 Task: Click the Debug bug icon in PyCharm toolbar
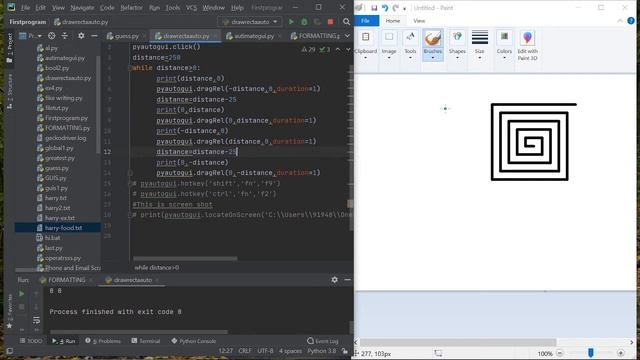[x=304, y=22]
